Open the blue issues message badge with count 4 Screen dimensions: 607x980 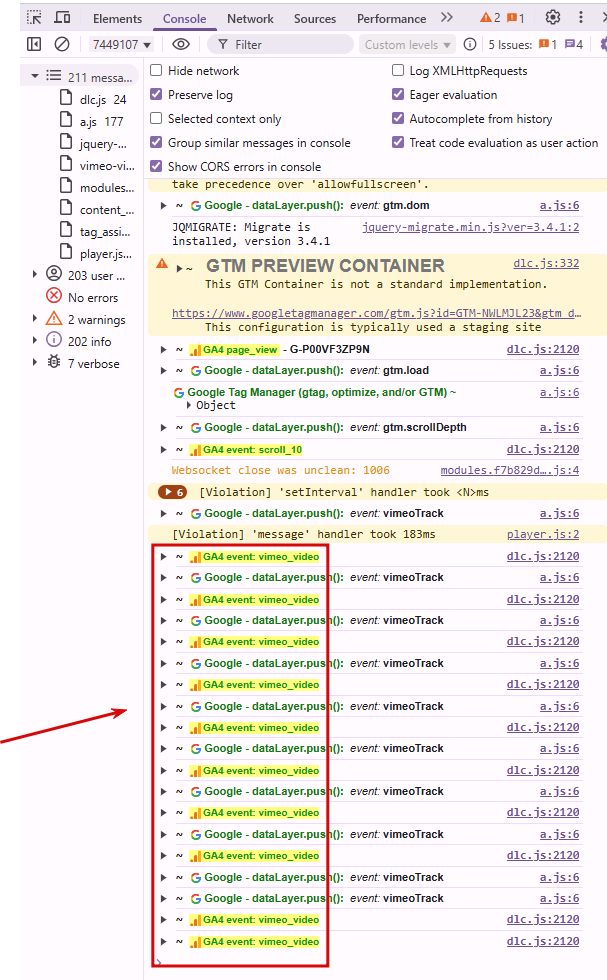tap(574, 44)
